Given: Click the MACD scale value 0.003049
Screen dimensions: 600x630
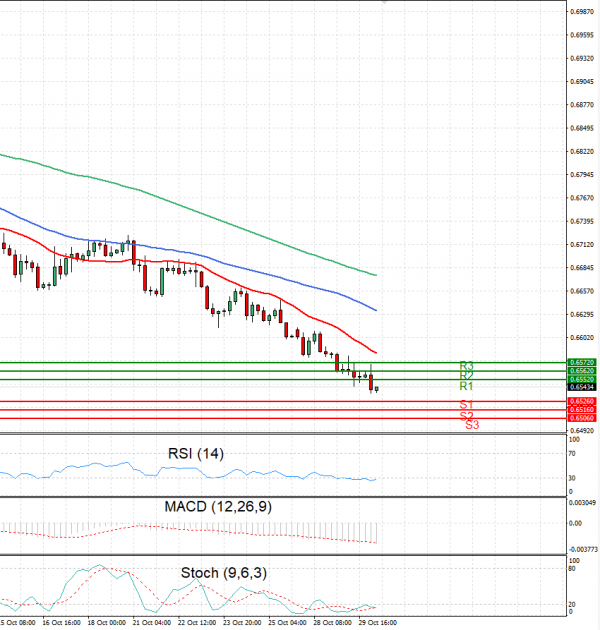Looking at the screenshot, I should tap(583, 503).
